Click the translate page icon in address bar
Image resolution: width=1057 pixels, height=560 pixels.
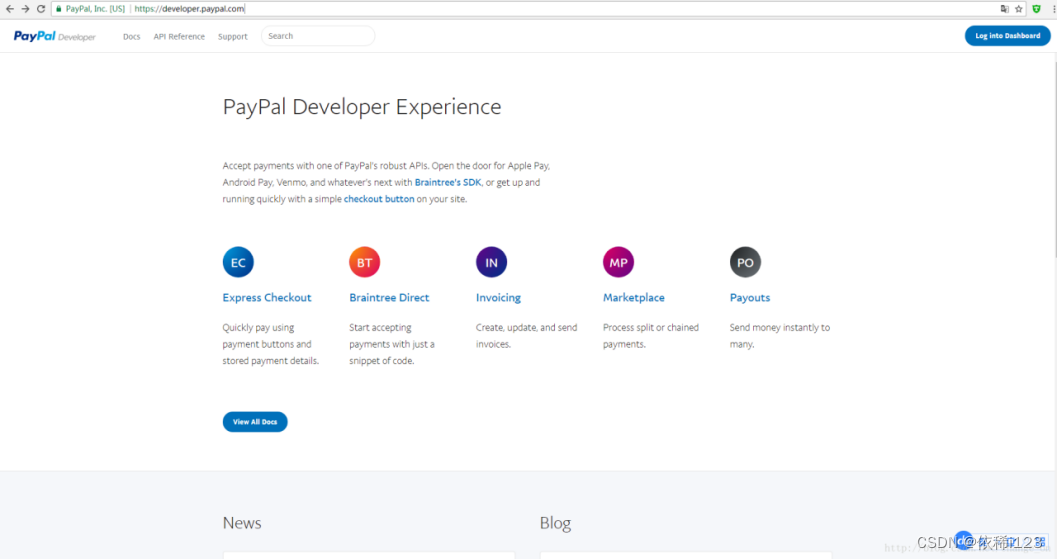(x=1004, y=9)
